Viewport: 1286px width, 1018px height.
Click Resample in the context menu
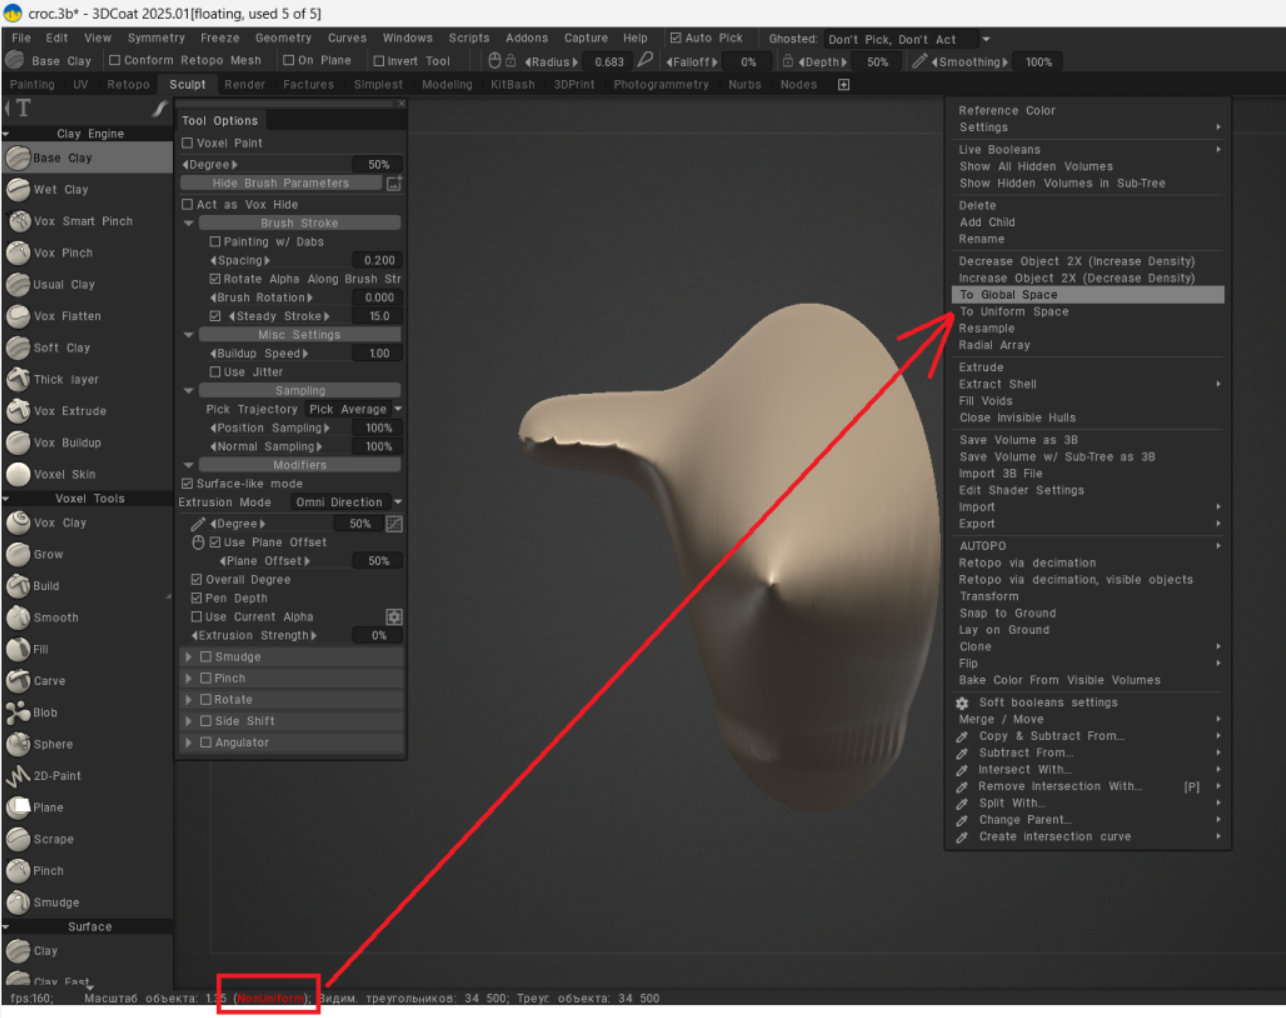[986, 329]
